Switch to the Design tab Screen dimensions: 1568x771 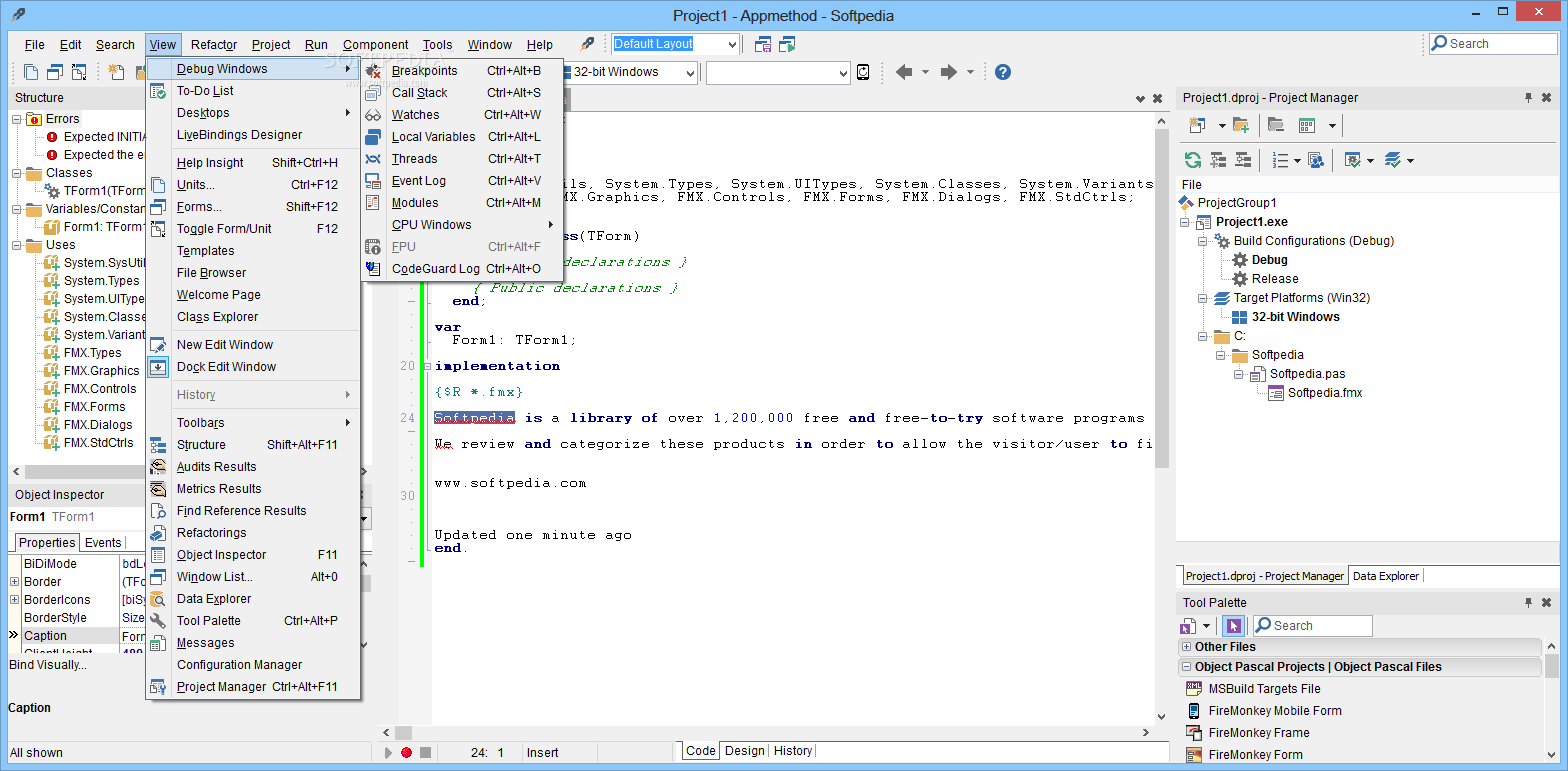pos(744,751)
